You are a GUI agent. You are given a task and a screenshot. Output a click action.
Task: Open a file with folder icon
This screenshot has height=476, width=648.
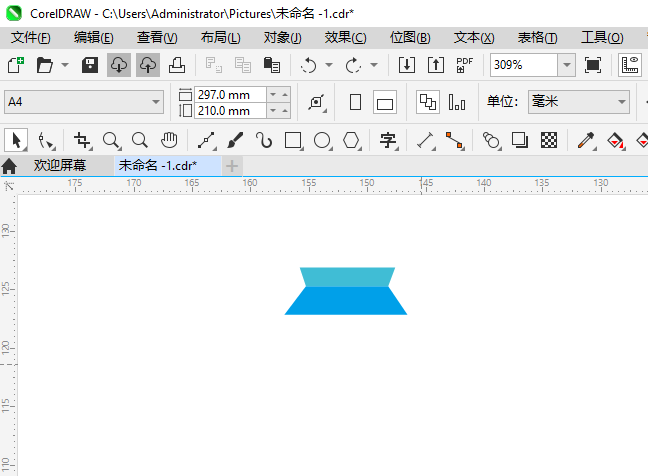pyautogui.click(x=45, y=65)
